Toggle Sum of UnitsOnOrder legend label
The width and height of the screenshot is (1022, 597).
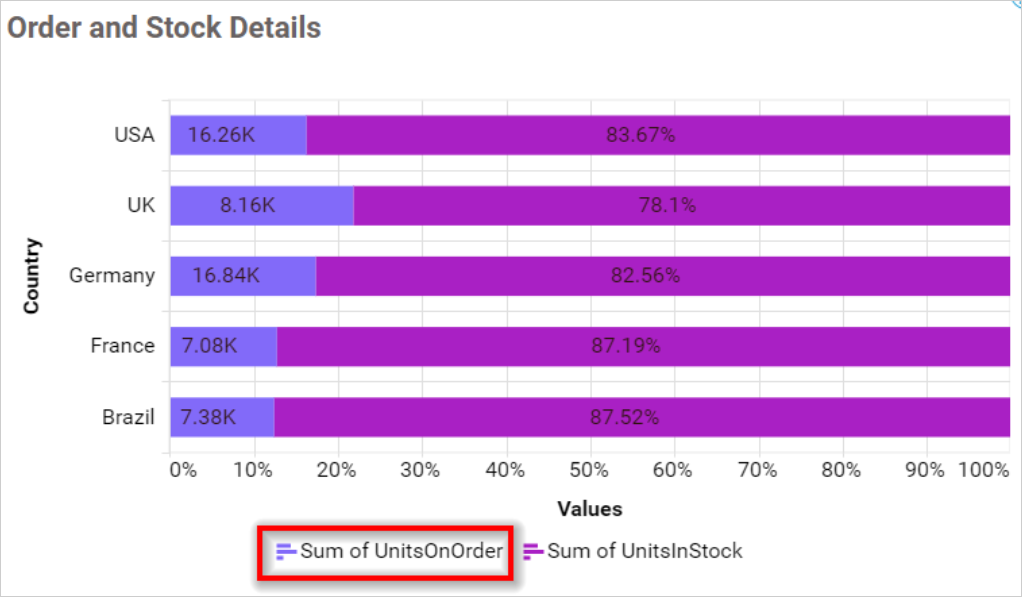pos(401,551)
